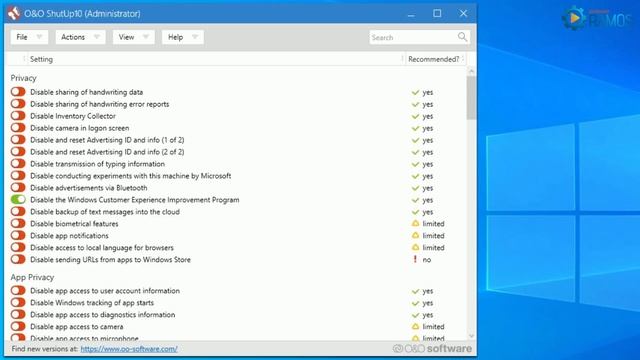Click the O&O ShutUp10 app logo icon
This screenshot has width=640, height=360.
click(x=13, y=13)
